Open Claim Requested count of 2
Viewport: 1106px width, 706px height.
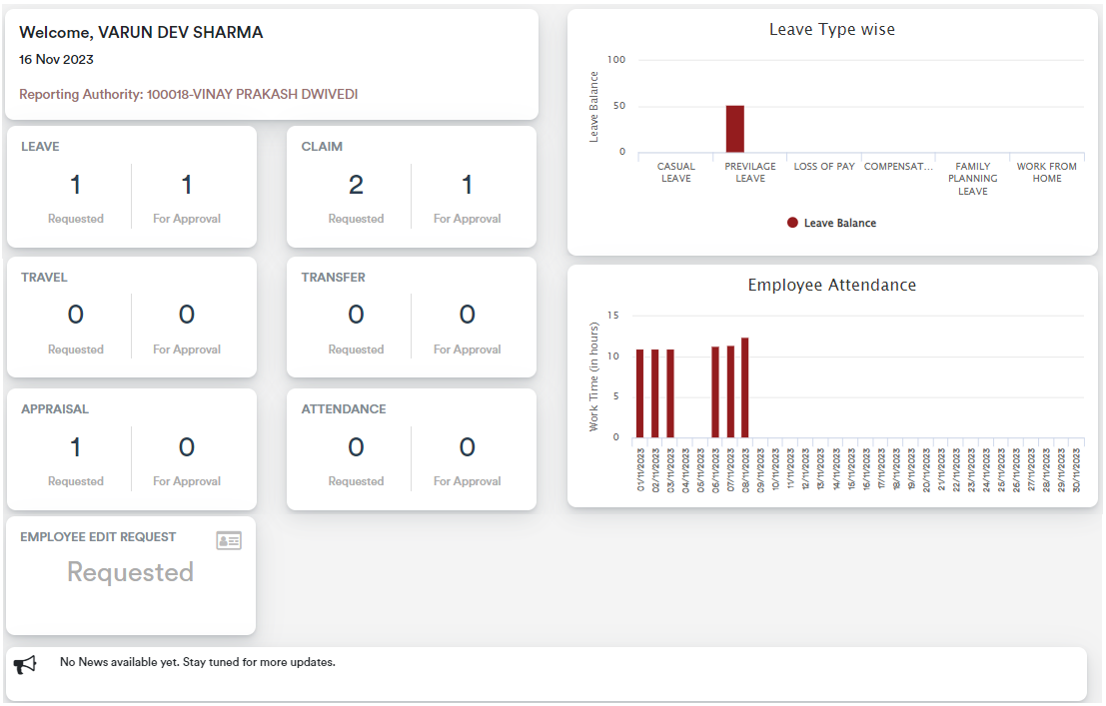356,185
